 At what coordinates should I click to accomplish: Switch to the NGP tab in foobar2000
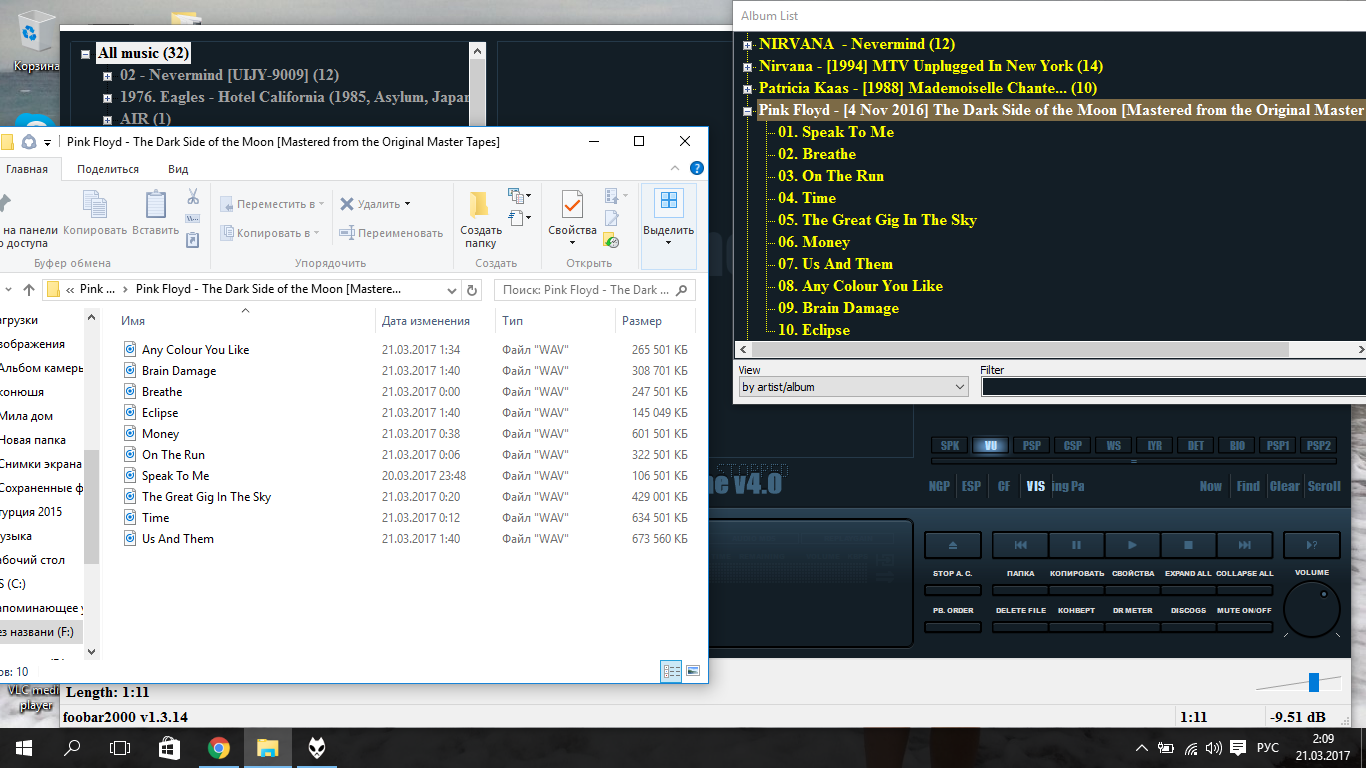(x=940, y=487)
